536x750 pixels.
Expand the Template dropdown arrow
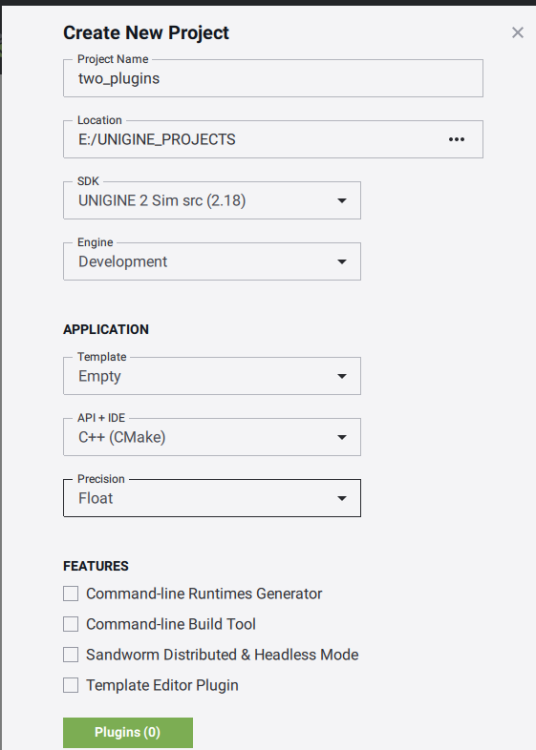(x=341, y=376)
